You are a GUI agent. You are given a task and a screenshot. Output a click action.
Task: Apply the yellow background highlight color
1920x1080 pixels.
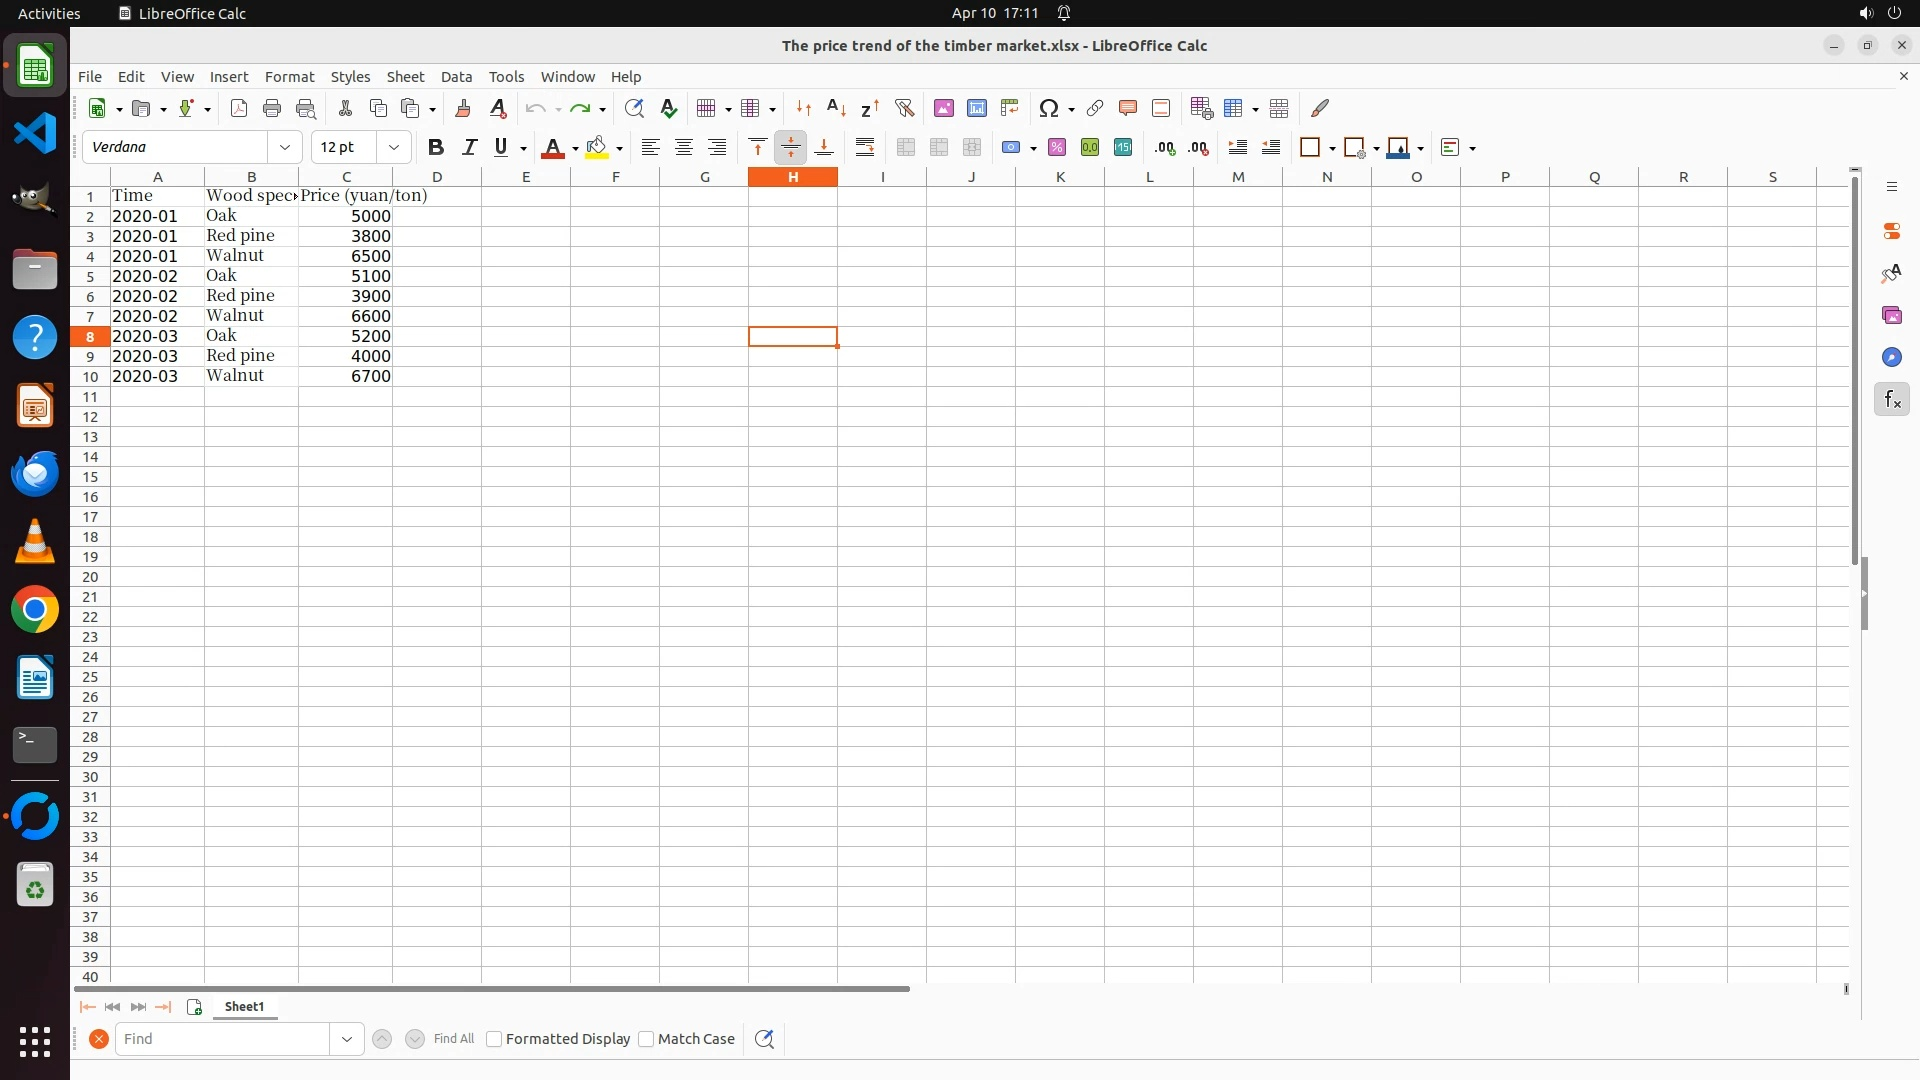click(597, 147)
